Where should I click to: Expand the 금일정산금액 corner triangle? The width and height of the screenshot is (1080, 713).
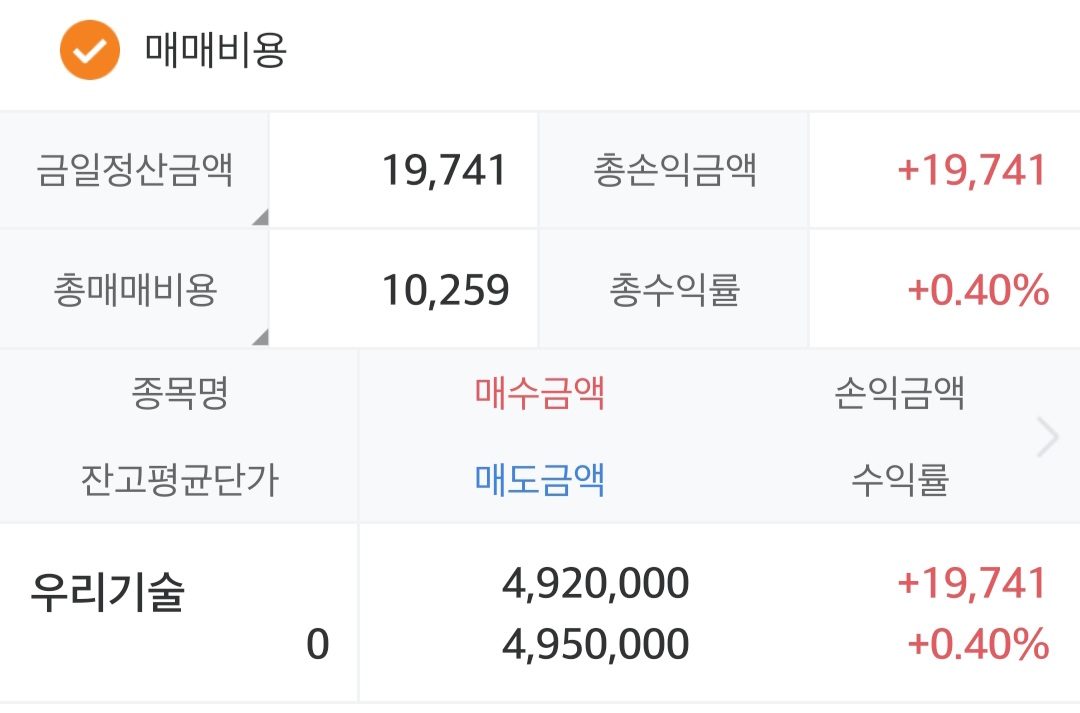259,217
